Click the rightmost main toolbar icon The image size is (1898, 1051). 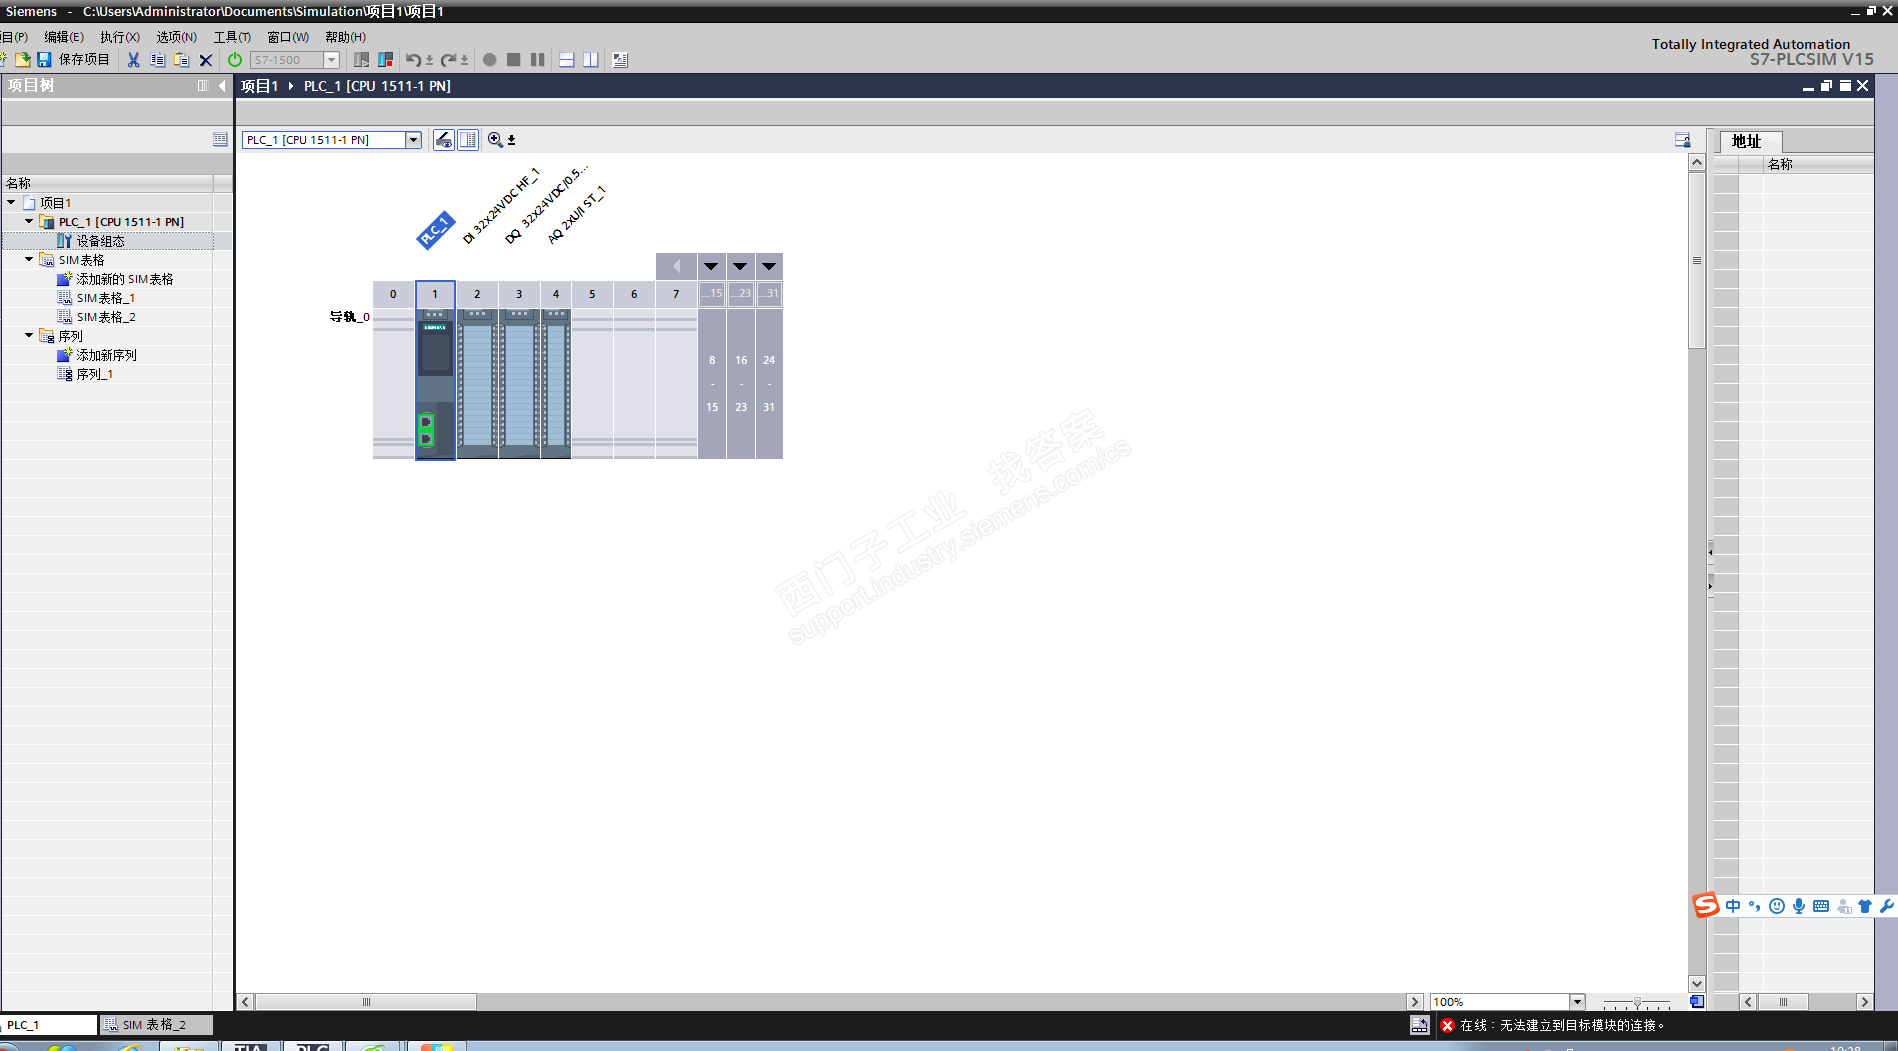620,60
